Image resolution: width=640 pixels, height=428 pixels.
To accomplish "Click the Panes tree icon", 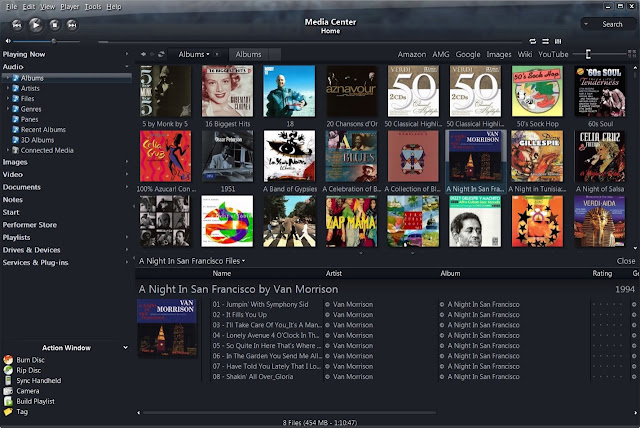I will coord(16,119).
